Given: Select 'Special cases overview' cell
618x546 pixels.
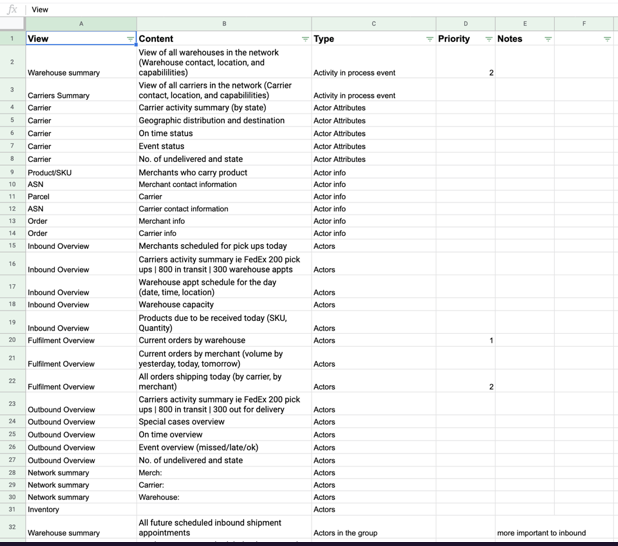Looking at the screenshot, I should click(224, 421).
